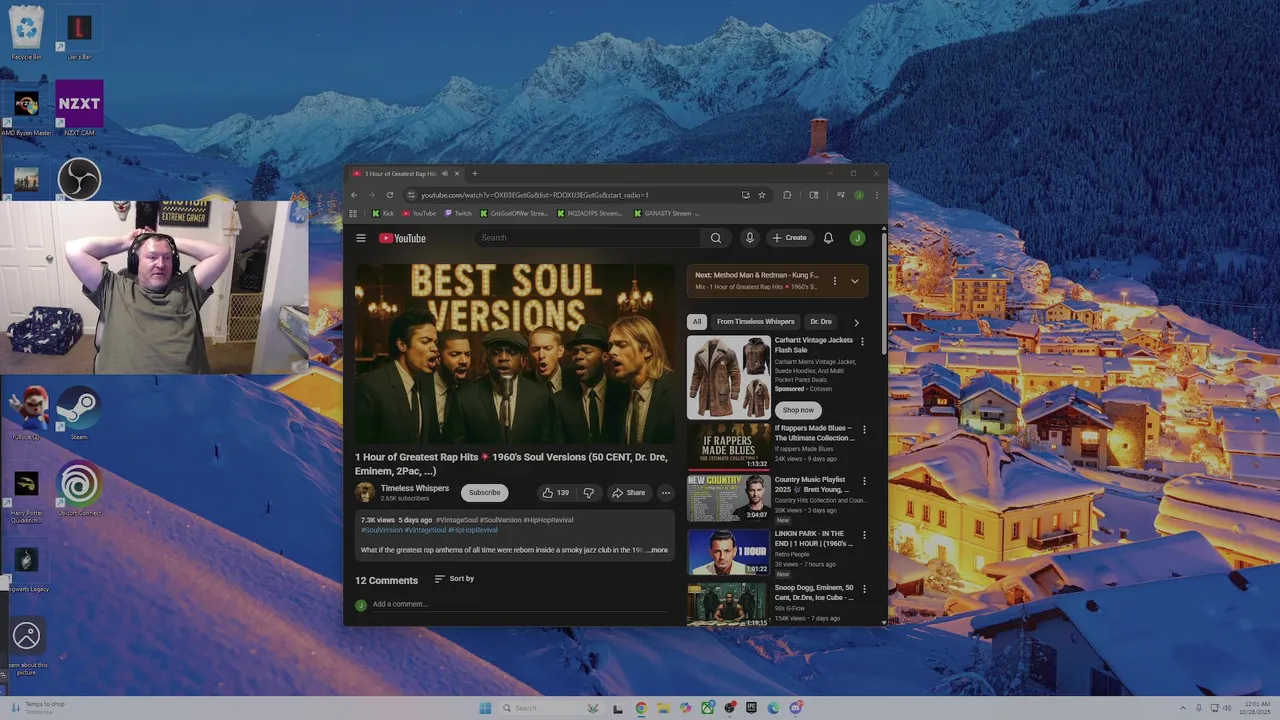Image resolution: width=1280 pixels, height=720 pixels.
Task: Open YouTube notifications bell
Action: pyautogui.click(x=828, y=238)
